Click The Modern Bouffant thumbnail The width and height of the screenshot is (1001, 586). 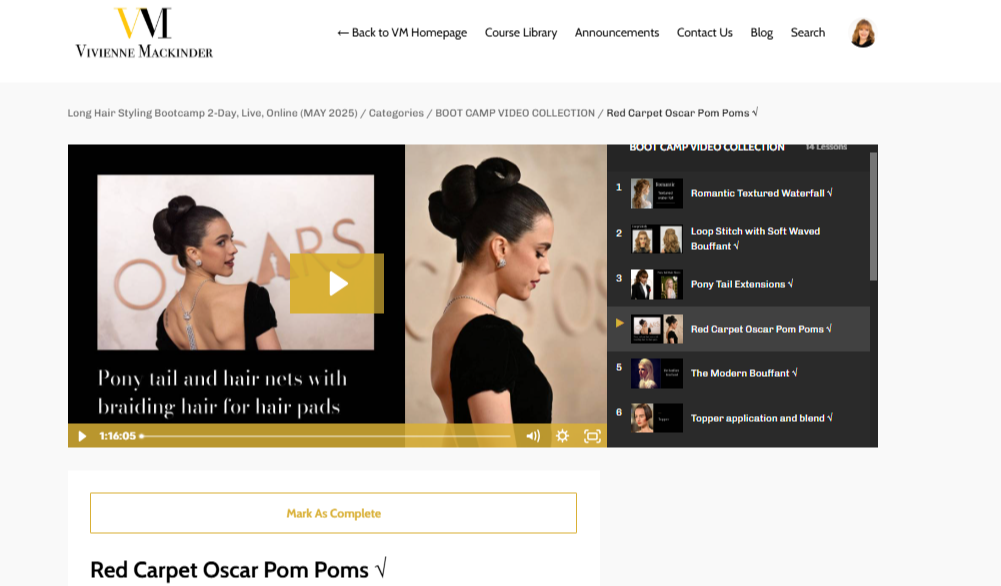click(657, 373)
